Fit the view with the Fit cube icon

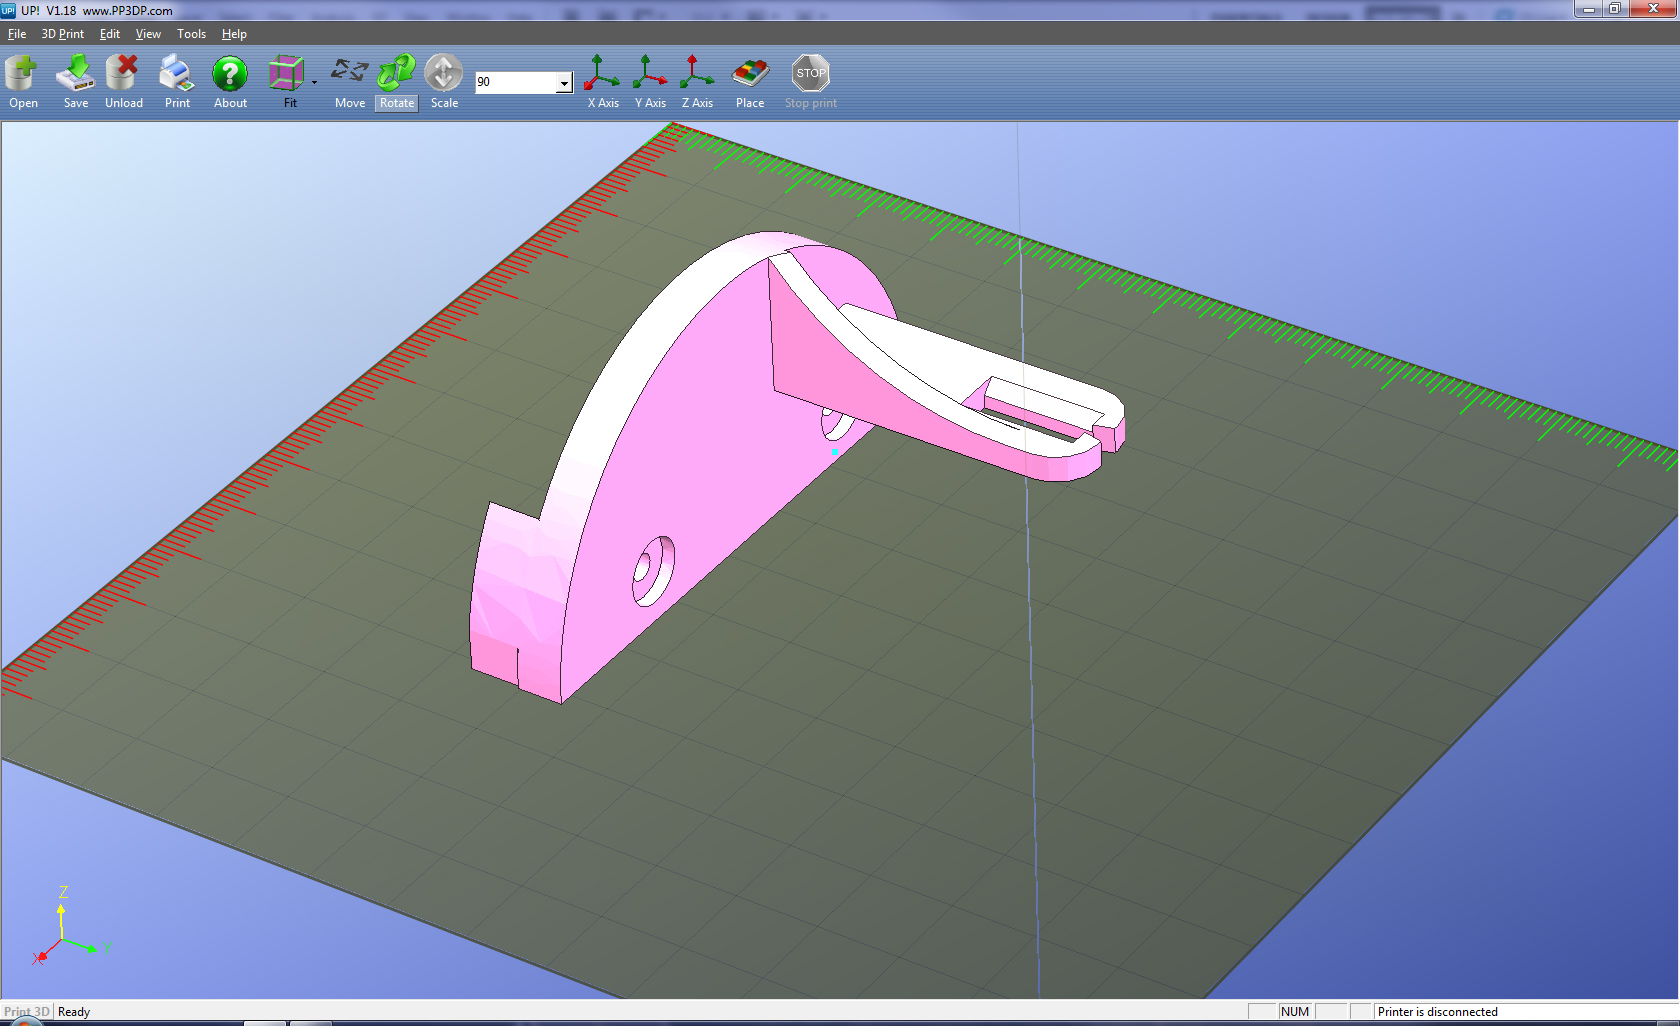click(287, 73)
